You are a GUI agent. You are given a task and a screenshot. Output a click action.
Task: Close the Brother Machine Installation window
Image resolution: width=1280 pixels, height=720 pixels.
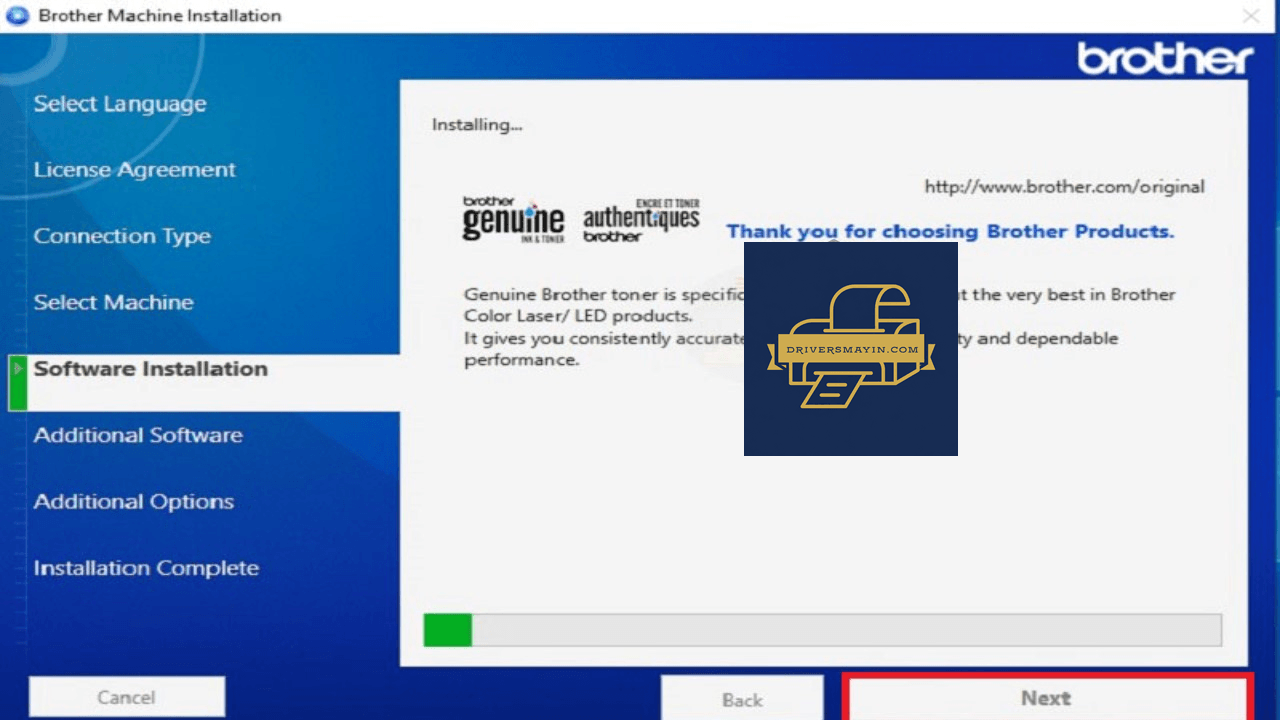click(1251, 16)
